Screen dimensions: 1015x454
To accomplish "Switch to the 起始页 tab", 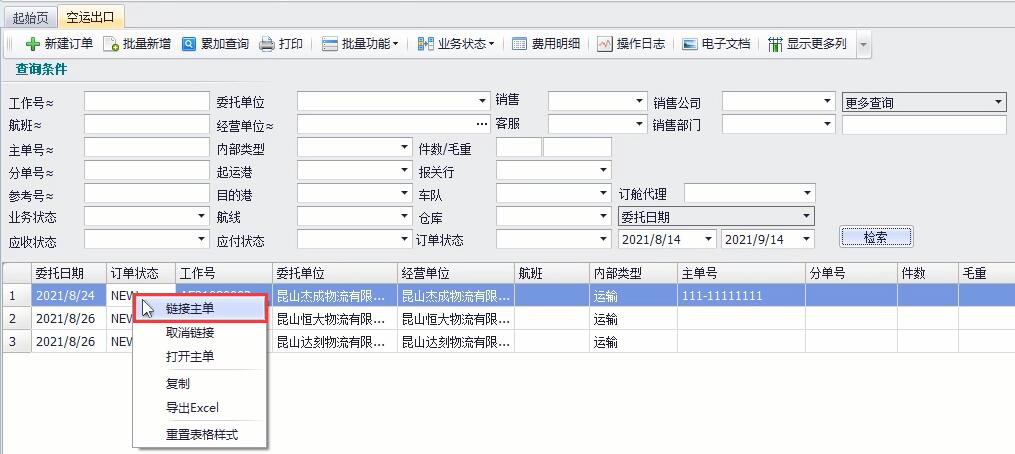I will click(29, 17).
